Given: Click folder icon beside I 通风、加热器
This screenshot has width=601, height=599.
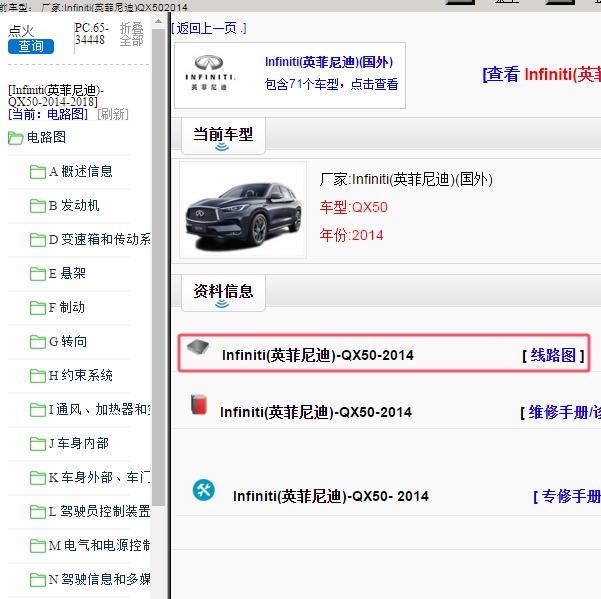Looking at the screenshot, I should 38,410.
